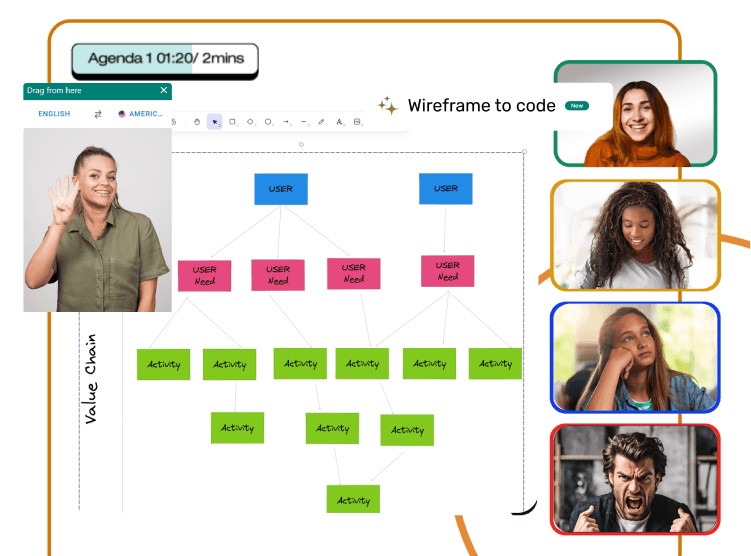Viewport: 751px width, 556px height.
Task: Open the AMERIC.. sign language selector
Action: 140,114
